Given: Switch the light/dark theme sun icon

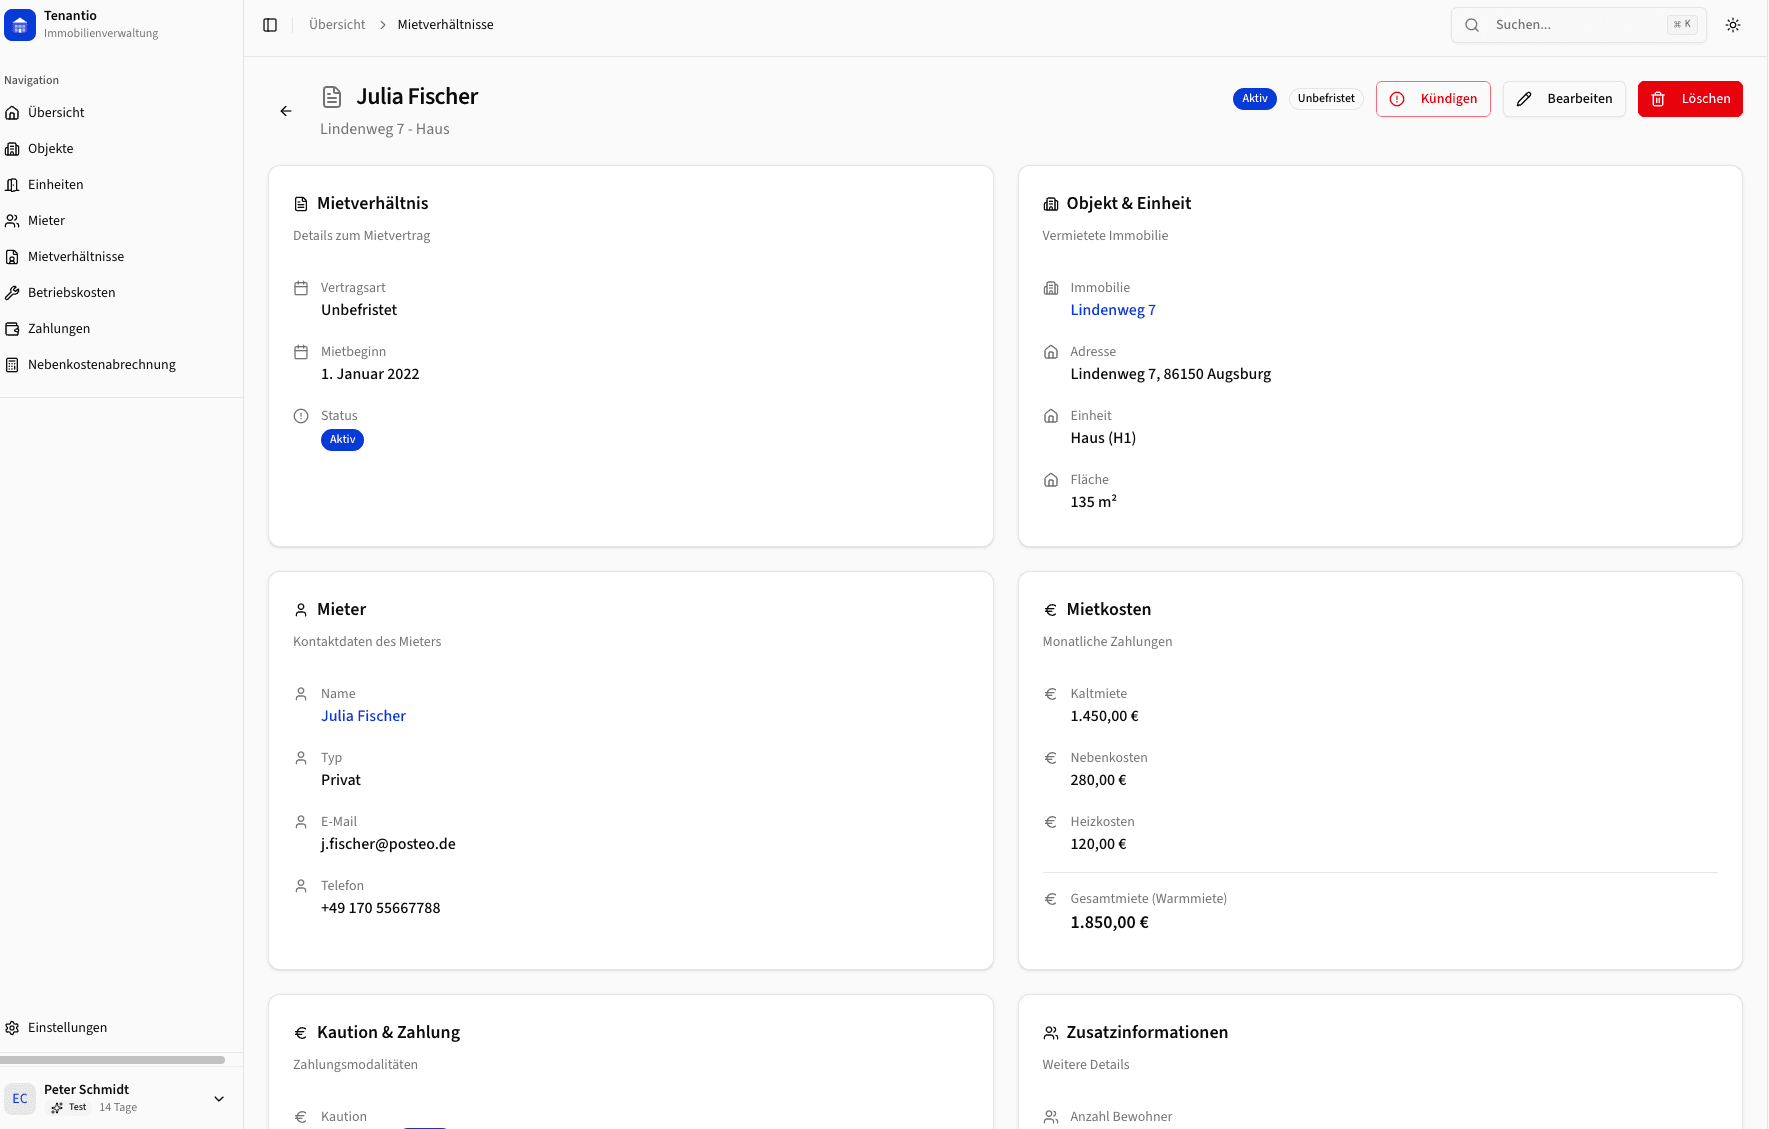Looking at the screenshot, I should [1733, 25].
